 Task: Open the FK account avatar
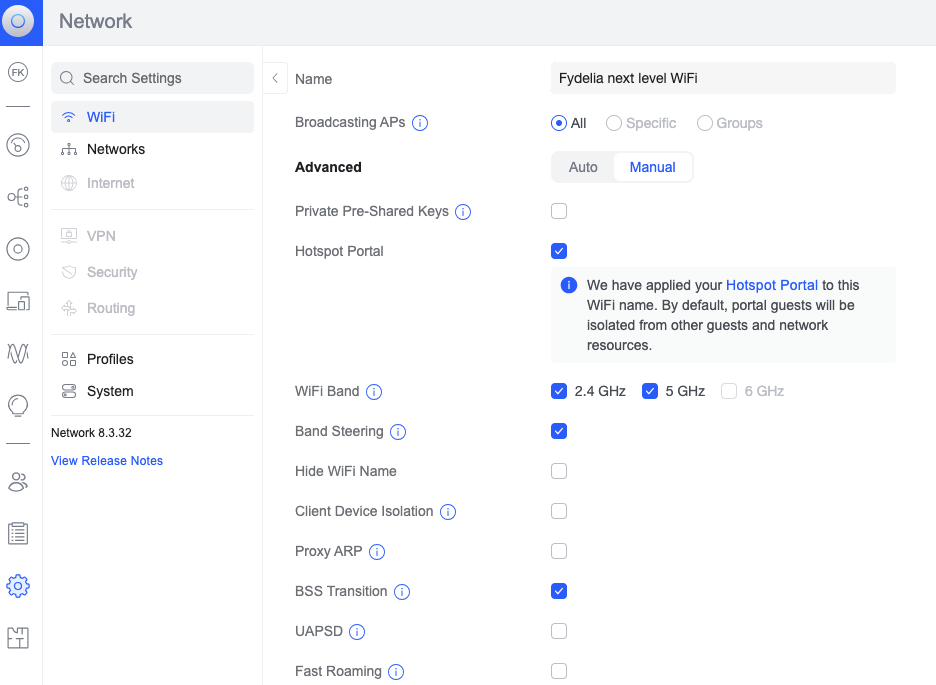[18, 72]
